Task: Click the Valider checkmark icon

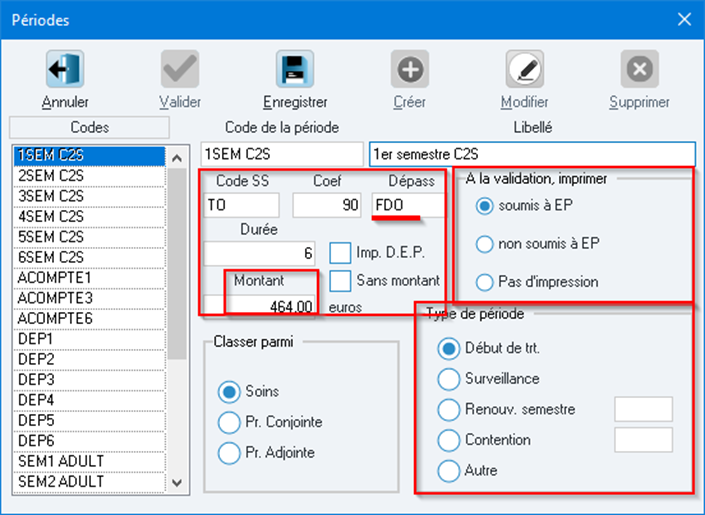Action: (x=180, y=69)
